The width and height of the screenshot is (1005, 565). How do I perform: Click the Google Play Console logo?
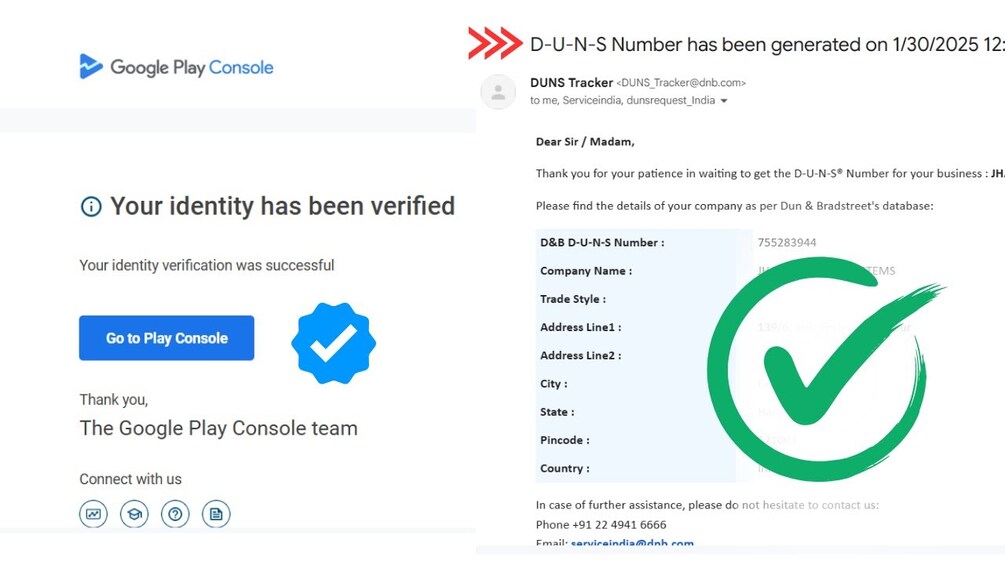coord(176,67)
